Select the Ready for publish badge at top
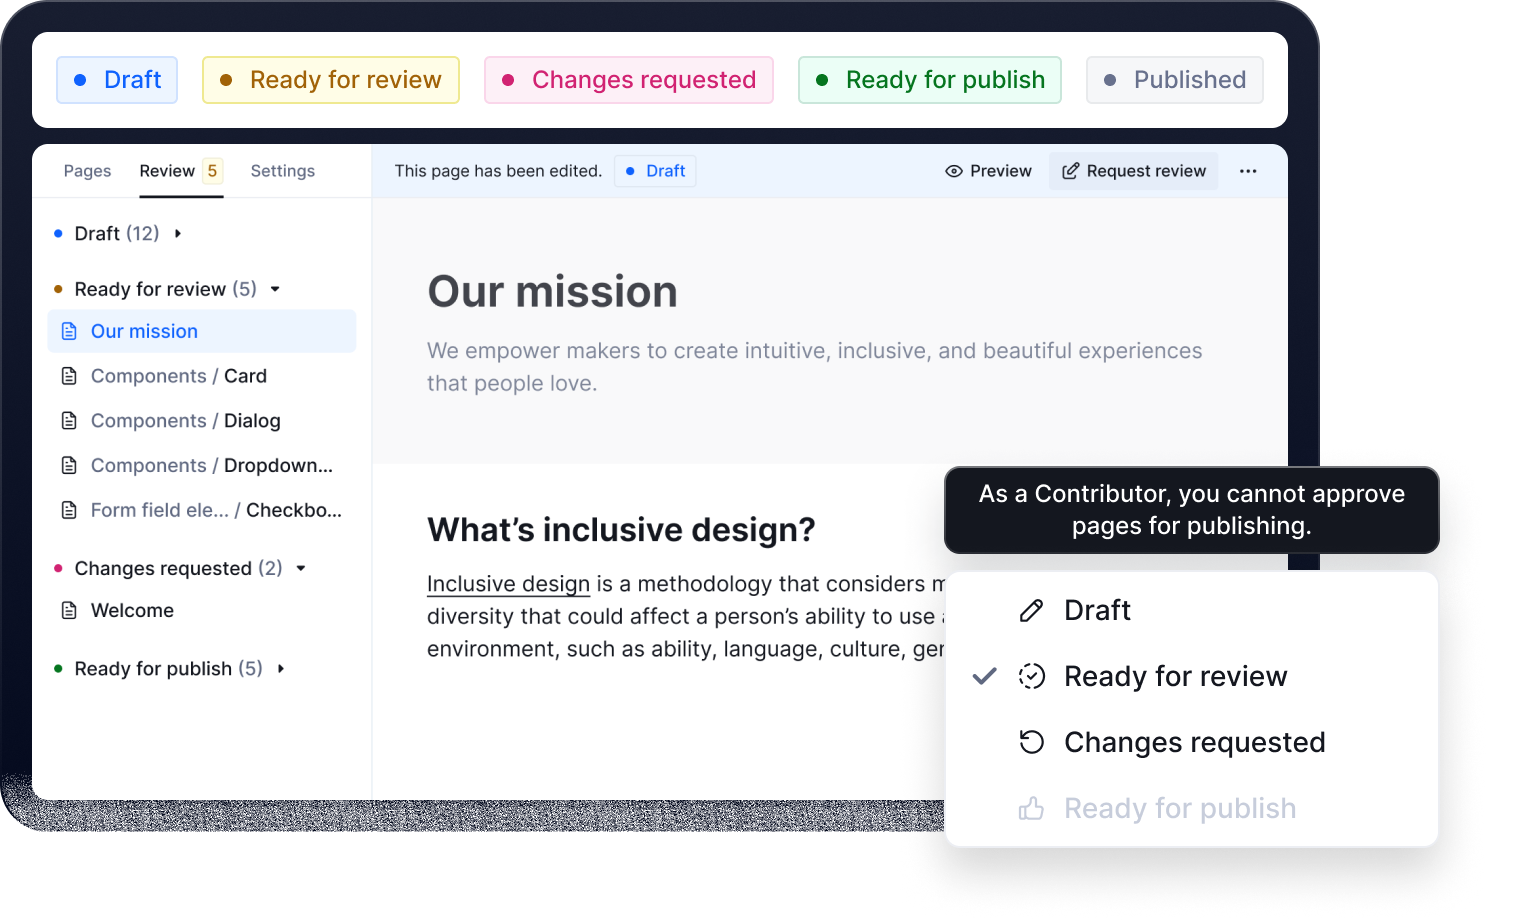 (x=929, y=80)
